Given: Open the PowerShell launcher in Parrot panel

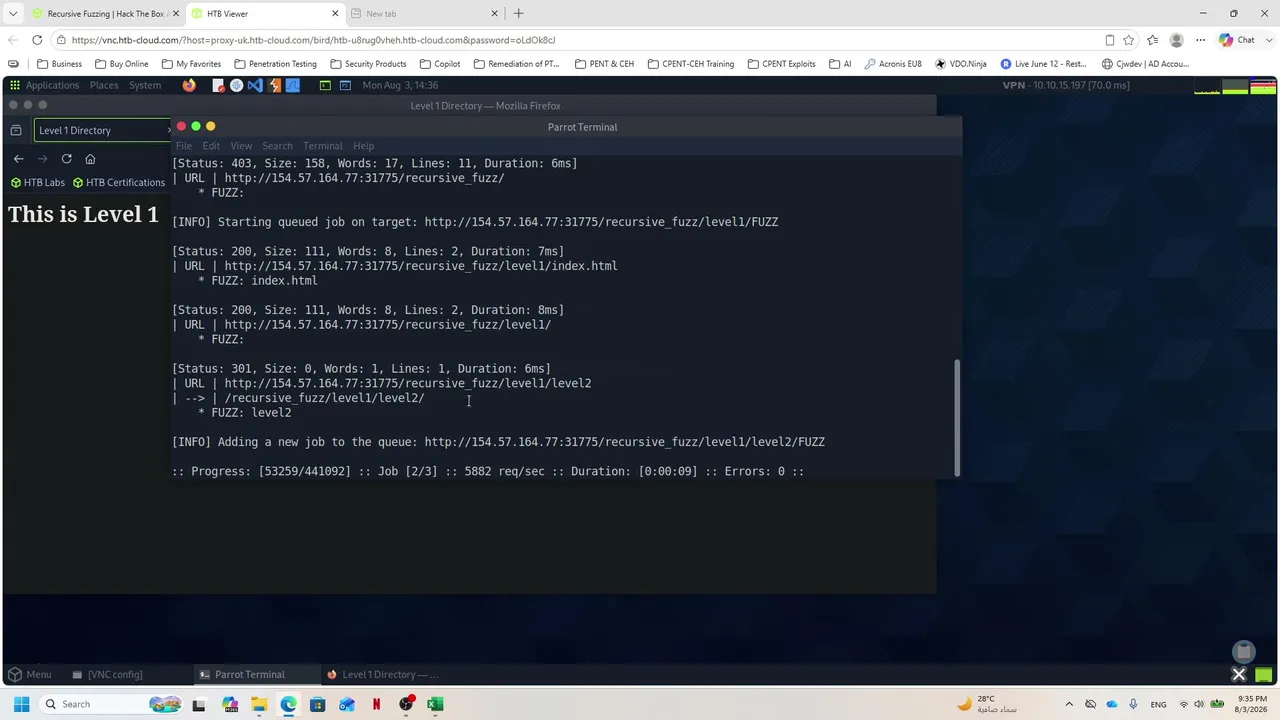Looking at the screenshot, I should click(345, 85).
